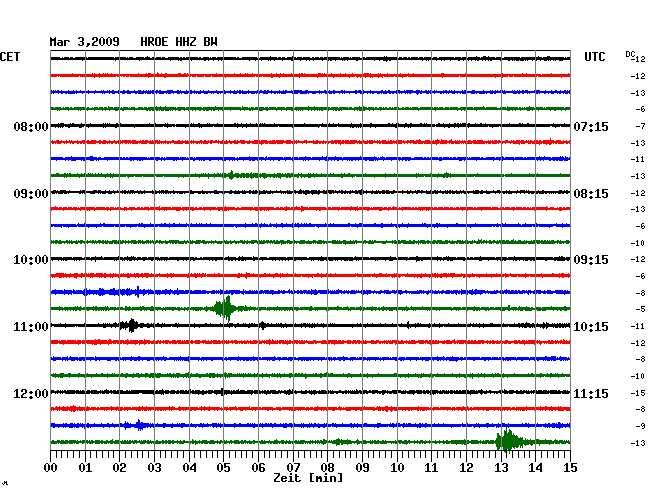Click the date label "Mar 3,2009"

85,42
